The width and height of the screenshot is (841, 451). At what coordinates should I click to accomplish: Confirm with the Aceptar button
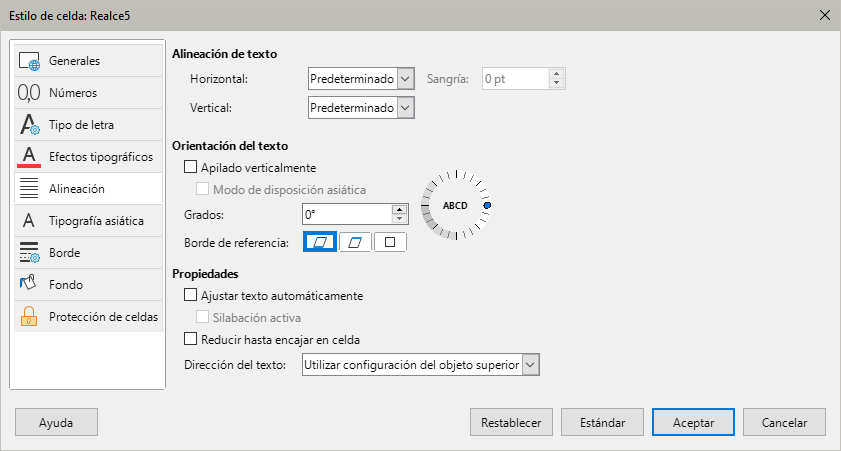pyautogui.click(x=694, y=423)
